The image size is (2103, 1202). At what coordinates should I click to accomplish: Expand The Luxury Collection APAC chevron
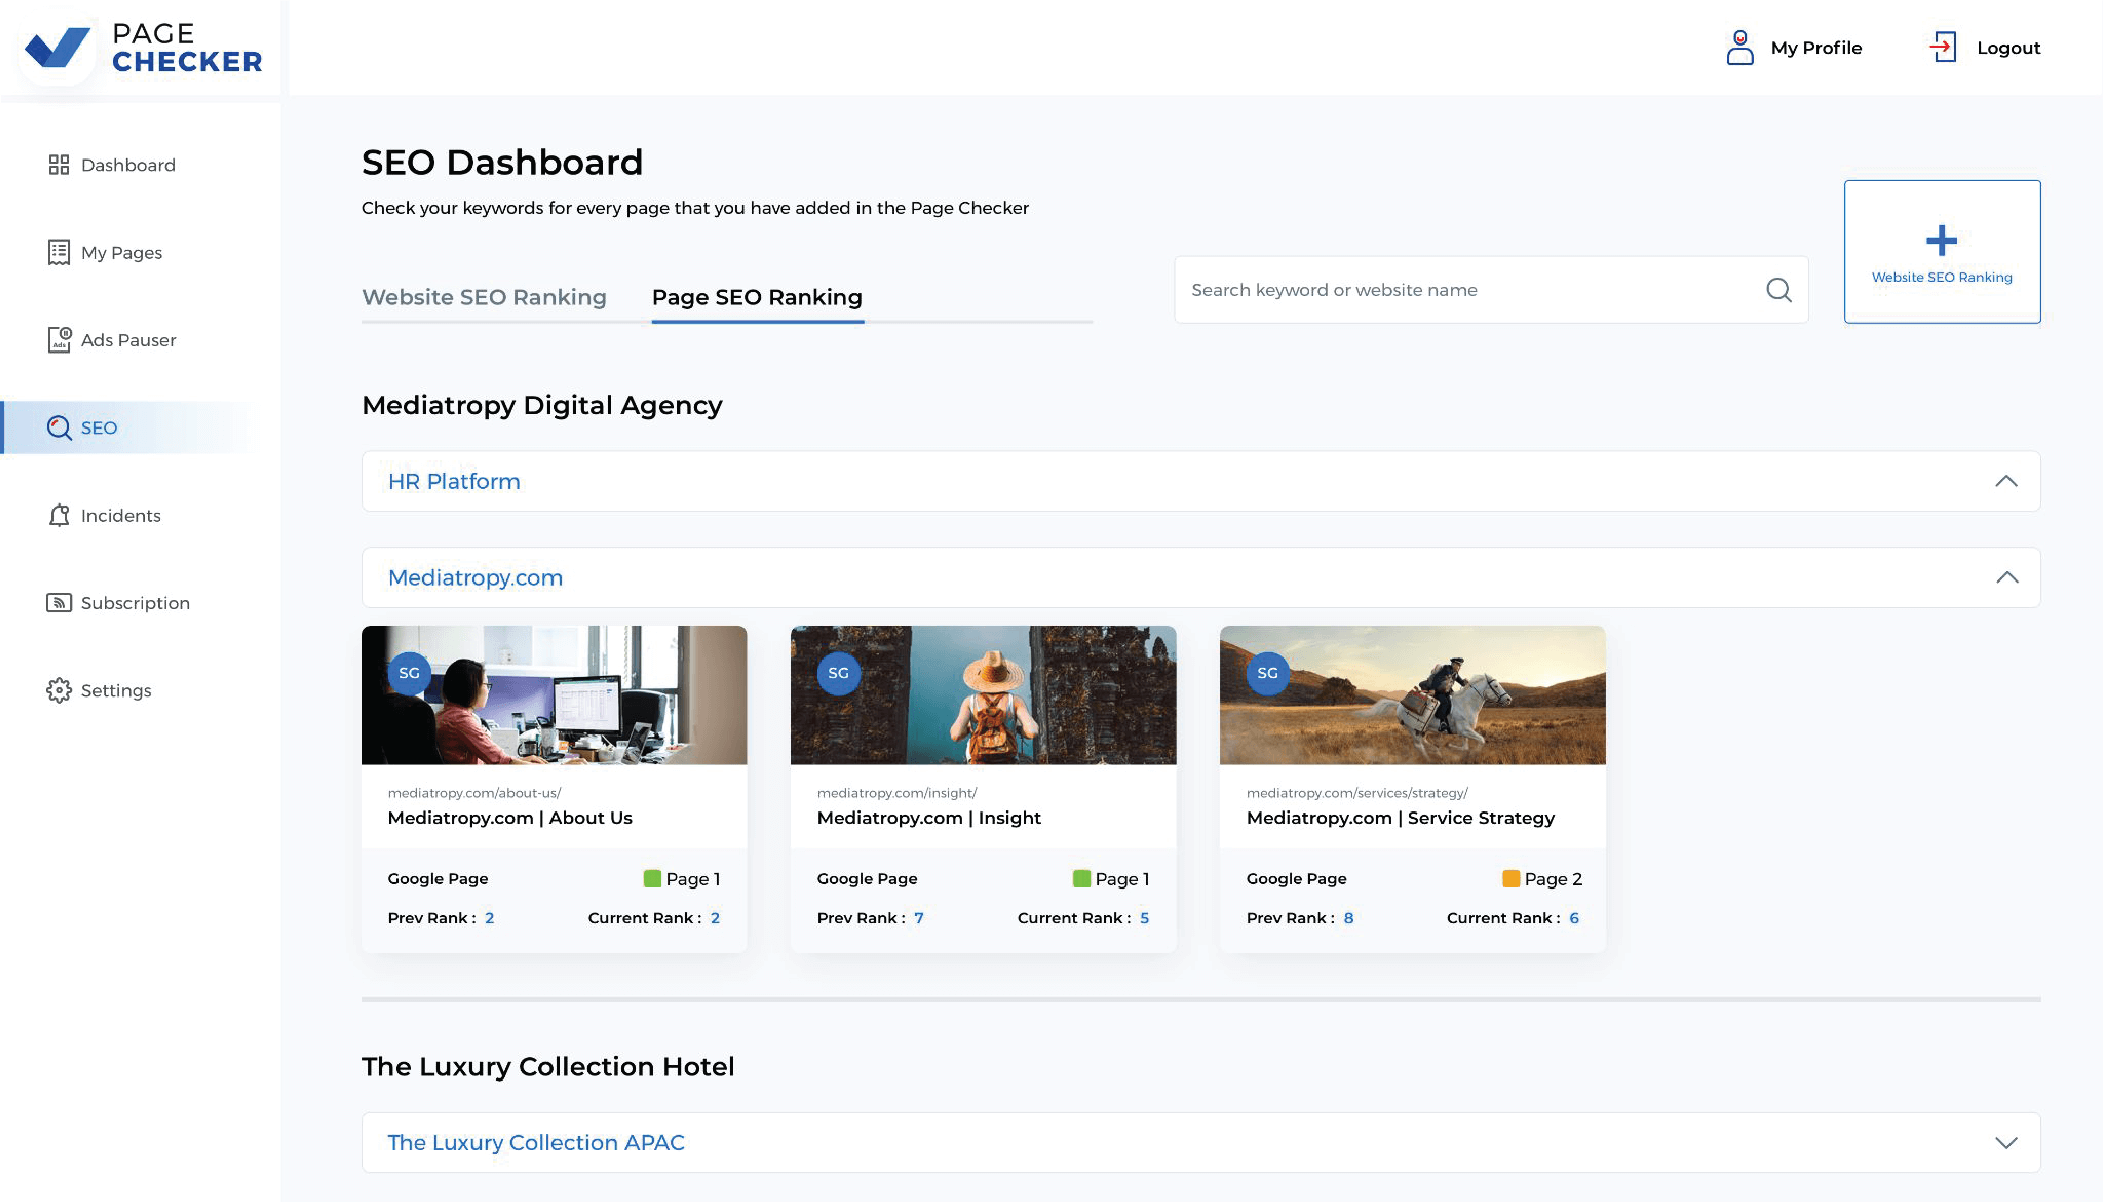(x=2006, y=1143)
